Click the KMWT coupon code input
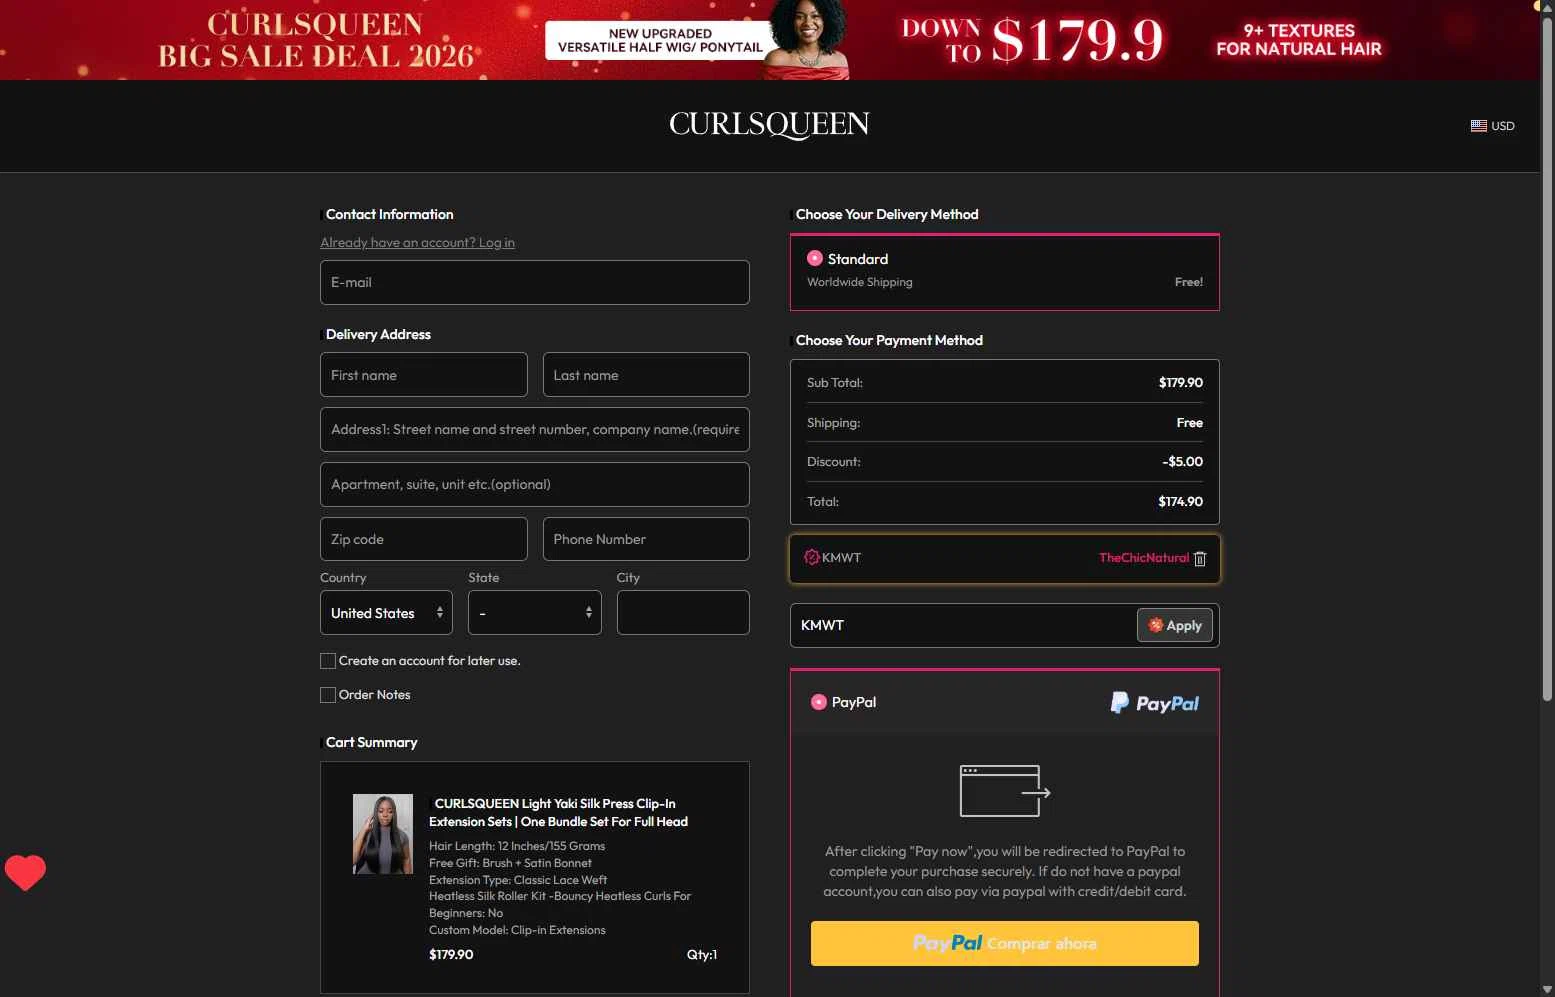This screenshot has height=997, width=1555. [965, 625]
